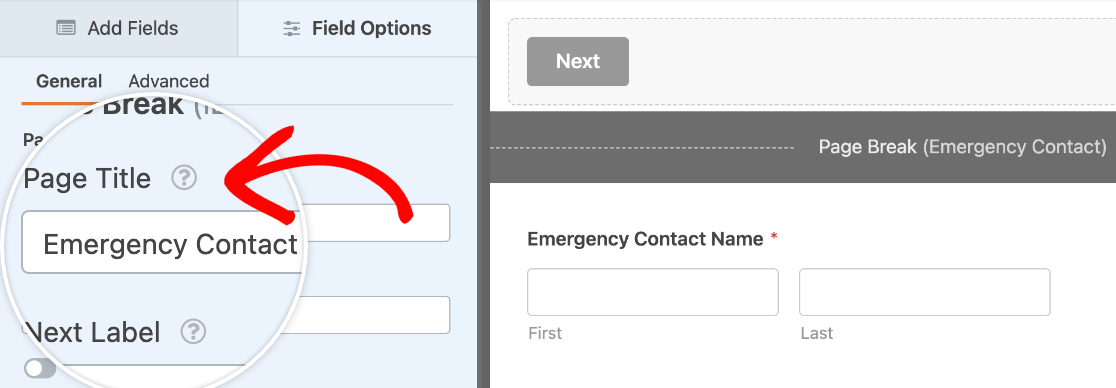Image resolution: width=1116 pixels, height=388 pixels.
Task: Open the Next Label help question icon
Action: [x=194, y=332]
